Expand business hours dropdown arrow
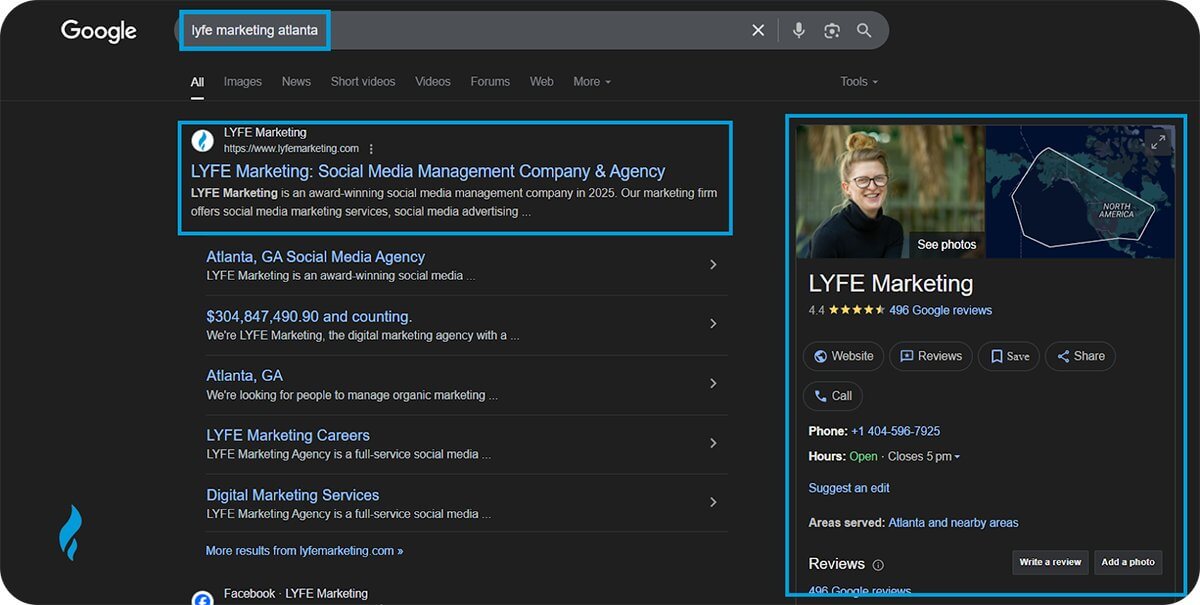Screen dimensions: 1200x605 coord(957,457)
